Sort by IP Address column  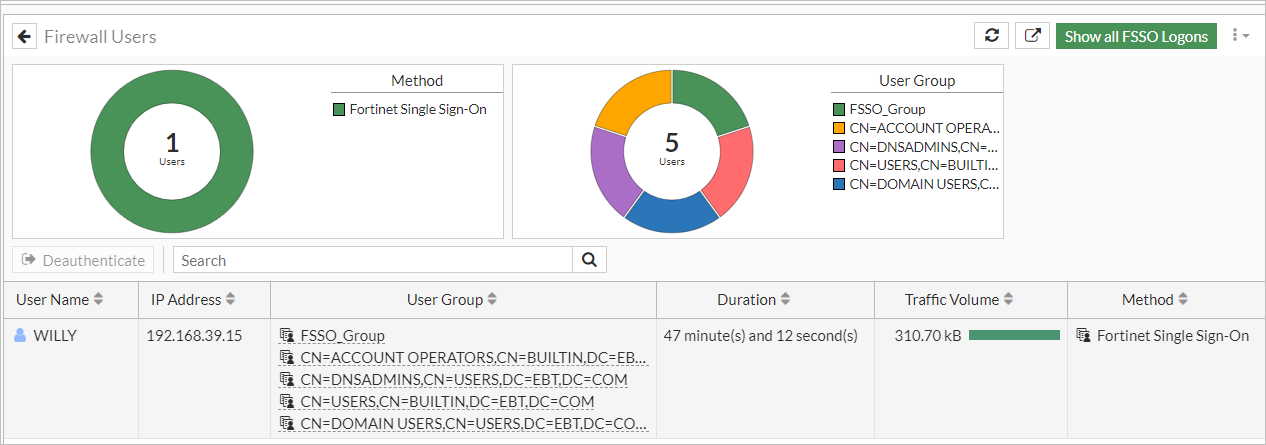193,300
